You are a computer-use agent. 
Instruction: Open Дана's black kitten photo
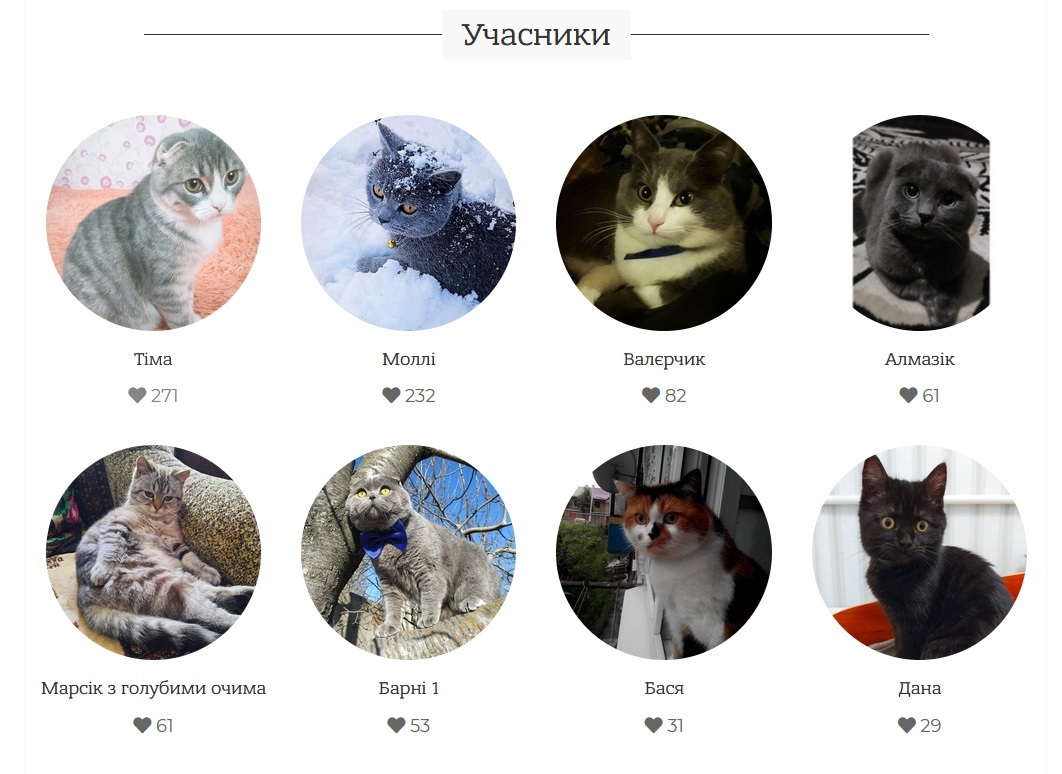click(x=920, y=552)
